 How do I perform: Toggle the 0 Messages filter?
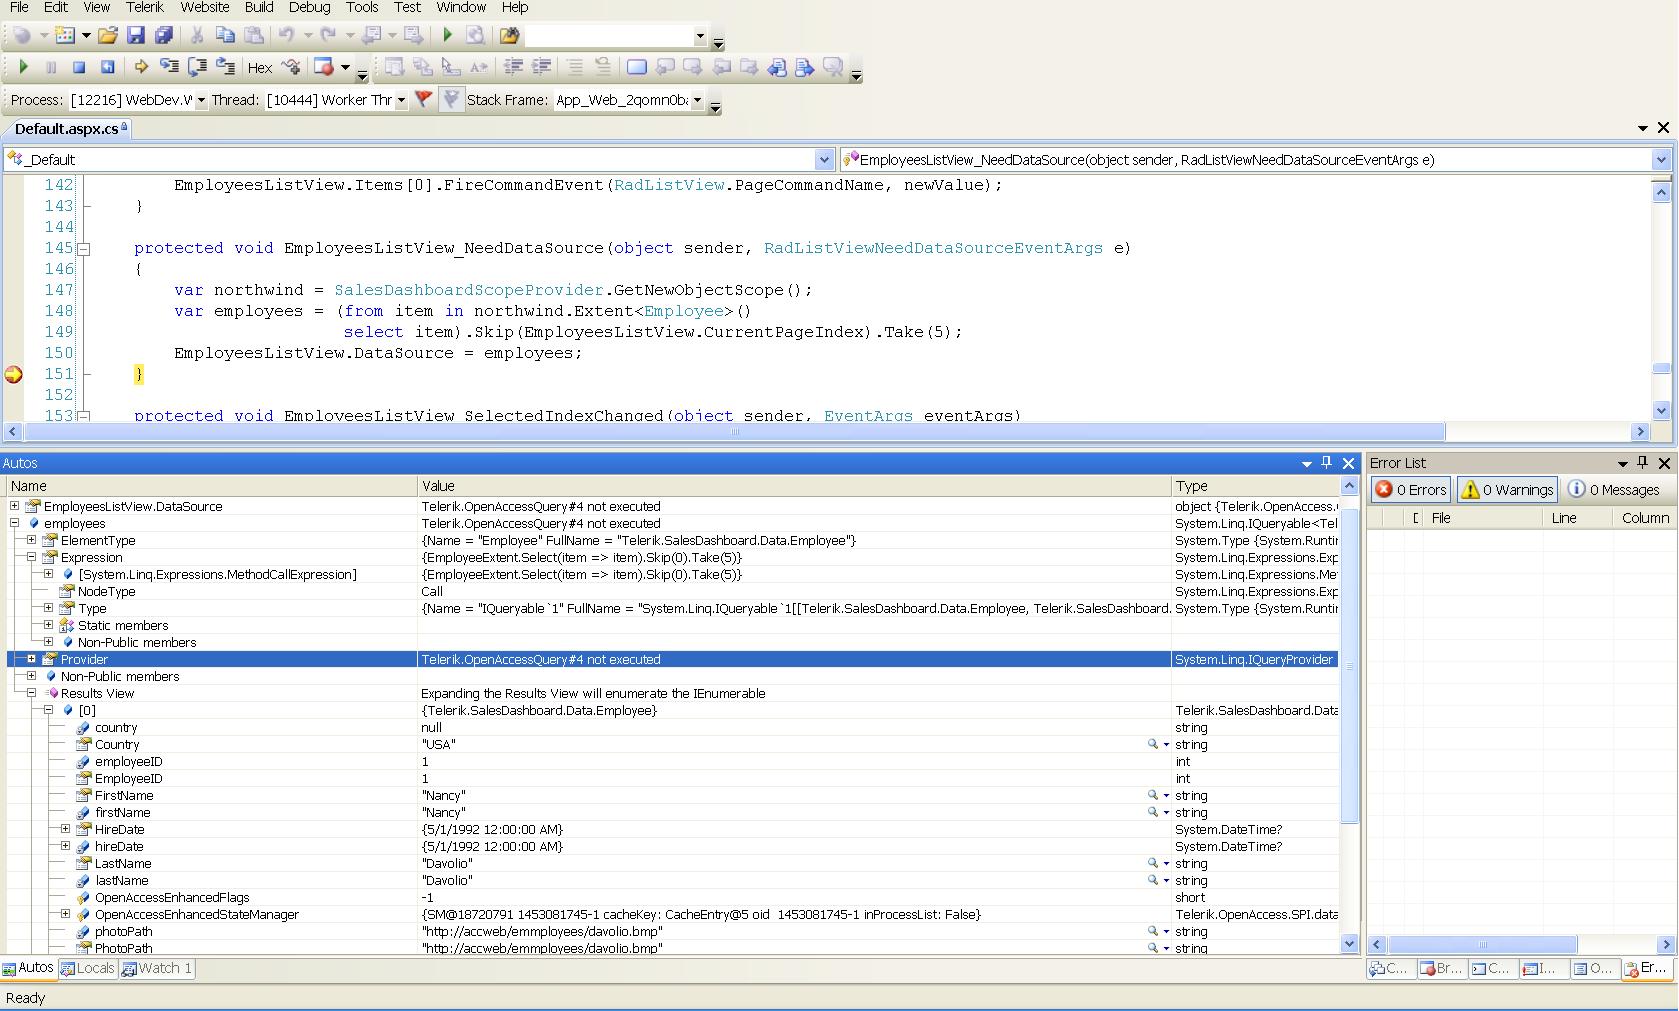click(1614, 490)
